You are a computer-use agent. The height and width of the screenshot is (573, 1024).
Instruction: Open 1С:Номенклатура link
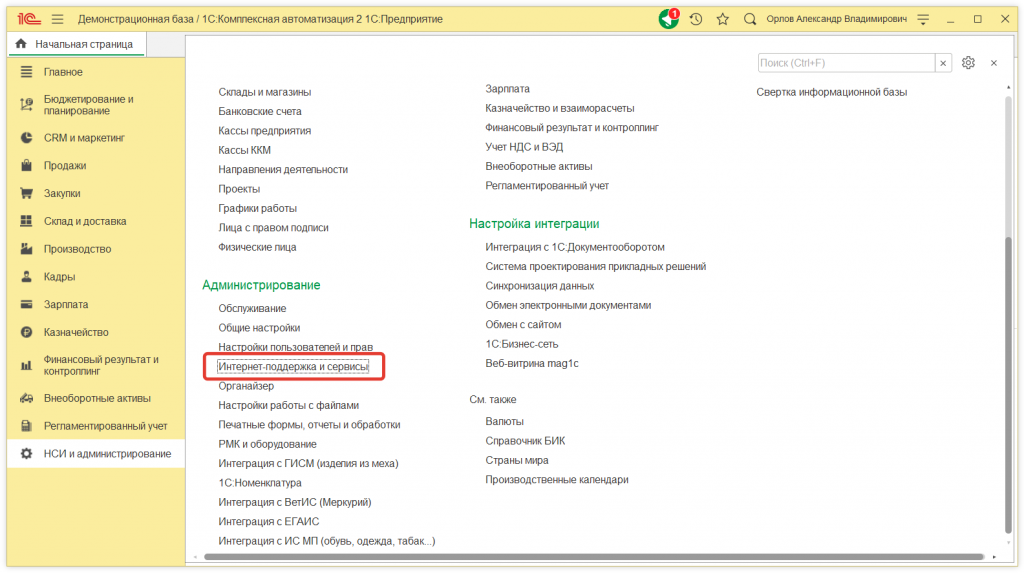click(260, 483)
